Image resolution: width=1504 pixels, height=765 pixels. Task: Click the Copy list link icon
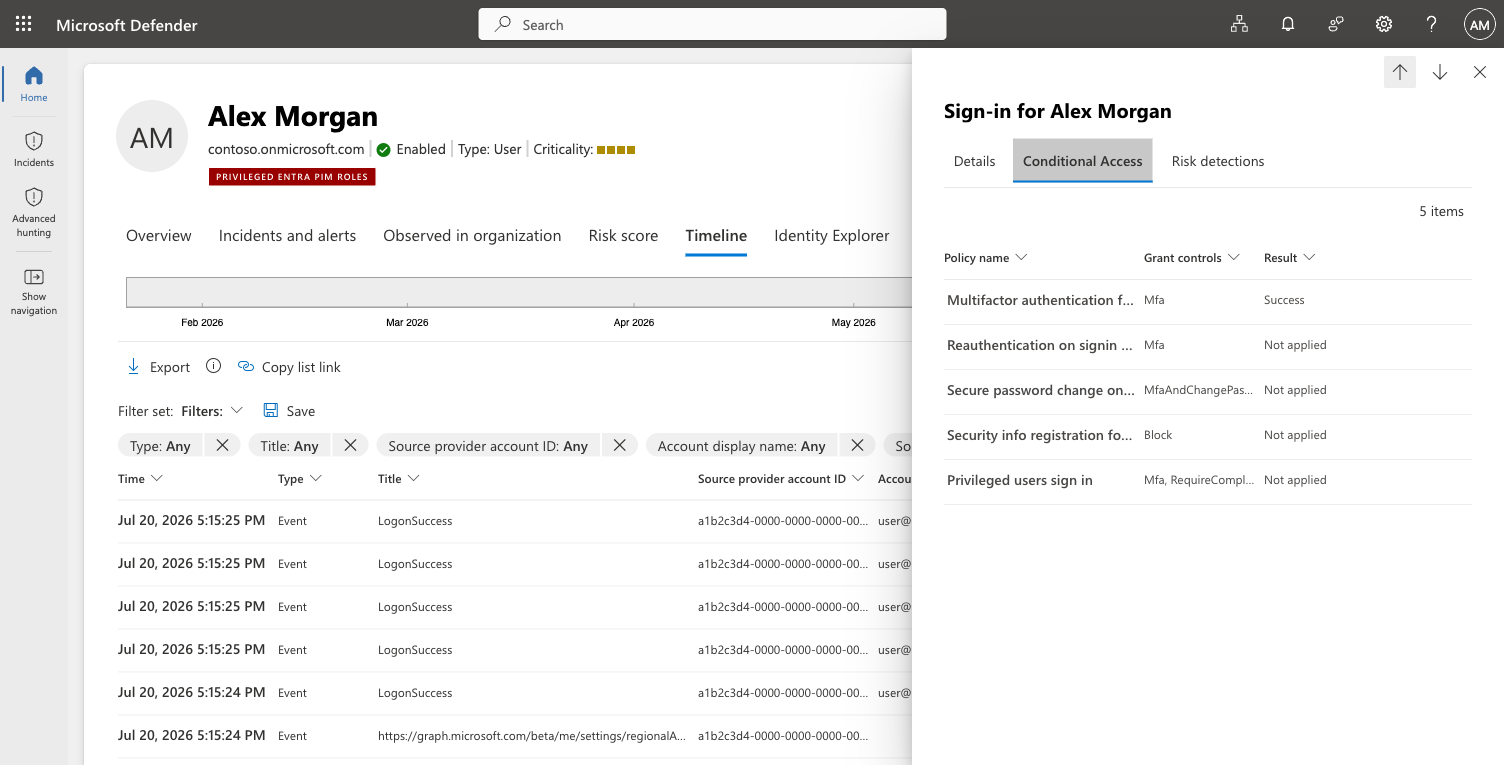[246, 367]
